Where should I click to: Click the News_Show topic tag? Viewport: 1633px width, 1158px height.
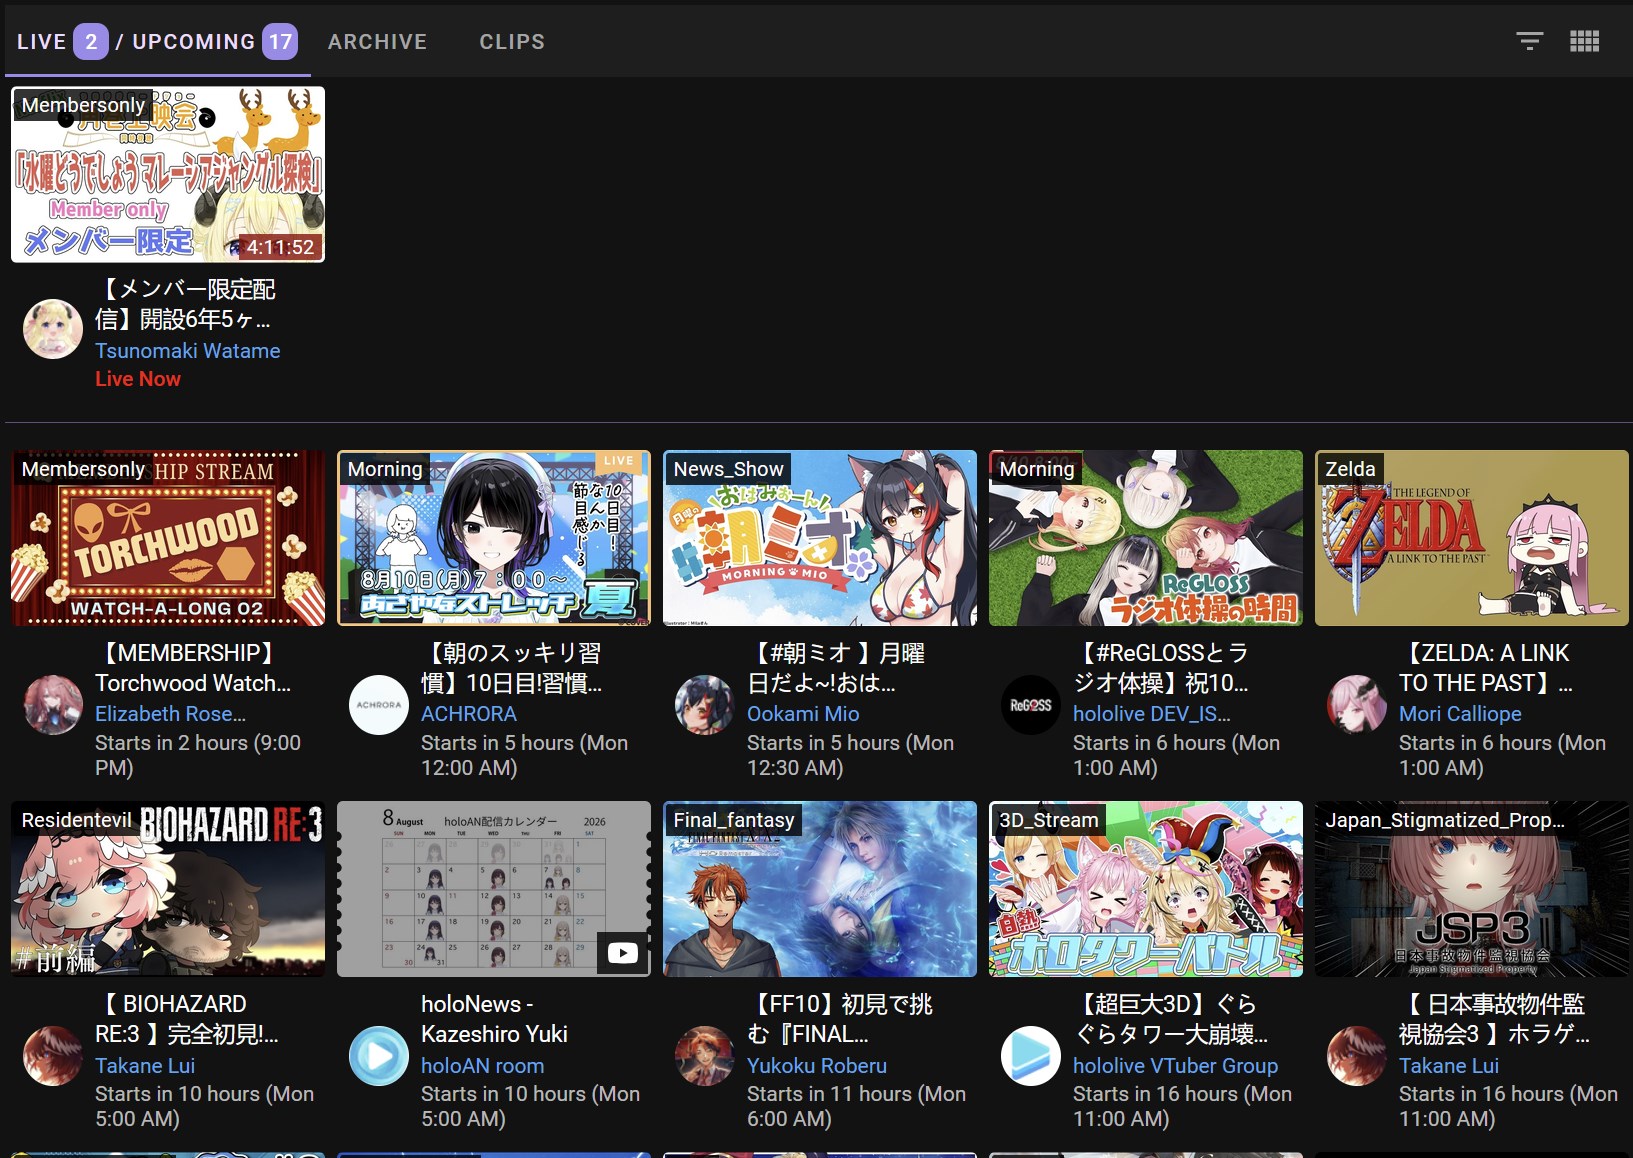point(728,469)
